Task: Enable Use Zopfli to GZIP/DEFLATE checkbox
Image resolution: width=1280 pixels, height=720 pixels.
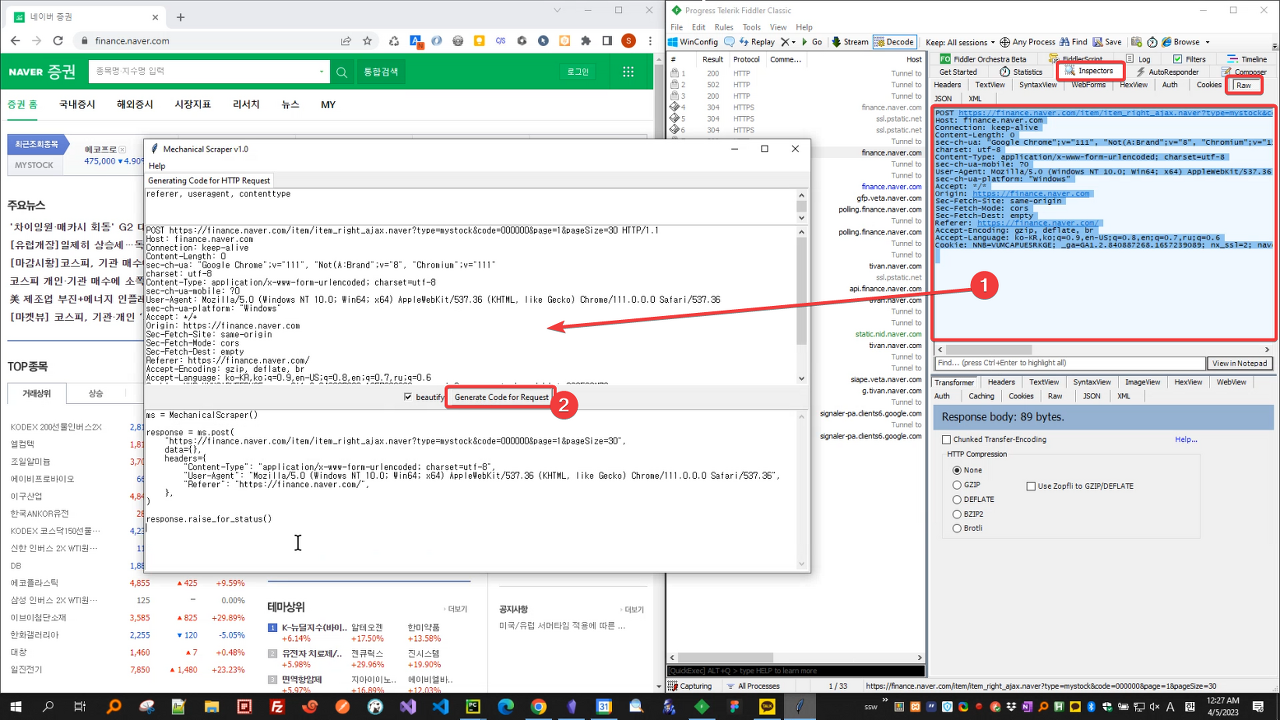Action: 1031,486
